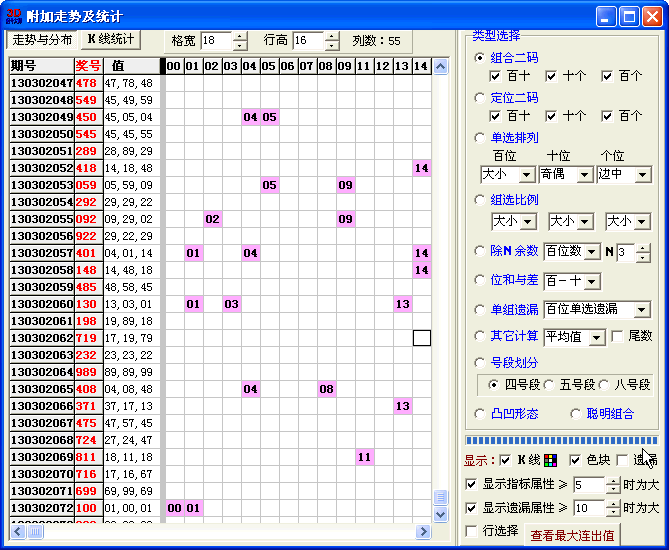Click 查看最大连出值 button
Image resolution: width=669 pixels, height=550 pixels.
coord(573,535)
